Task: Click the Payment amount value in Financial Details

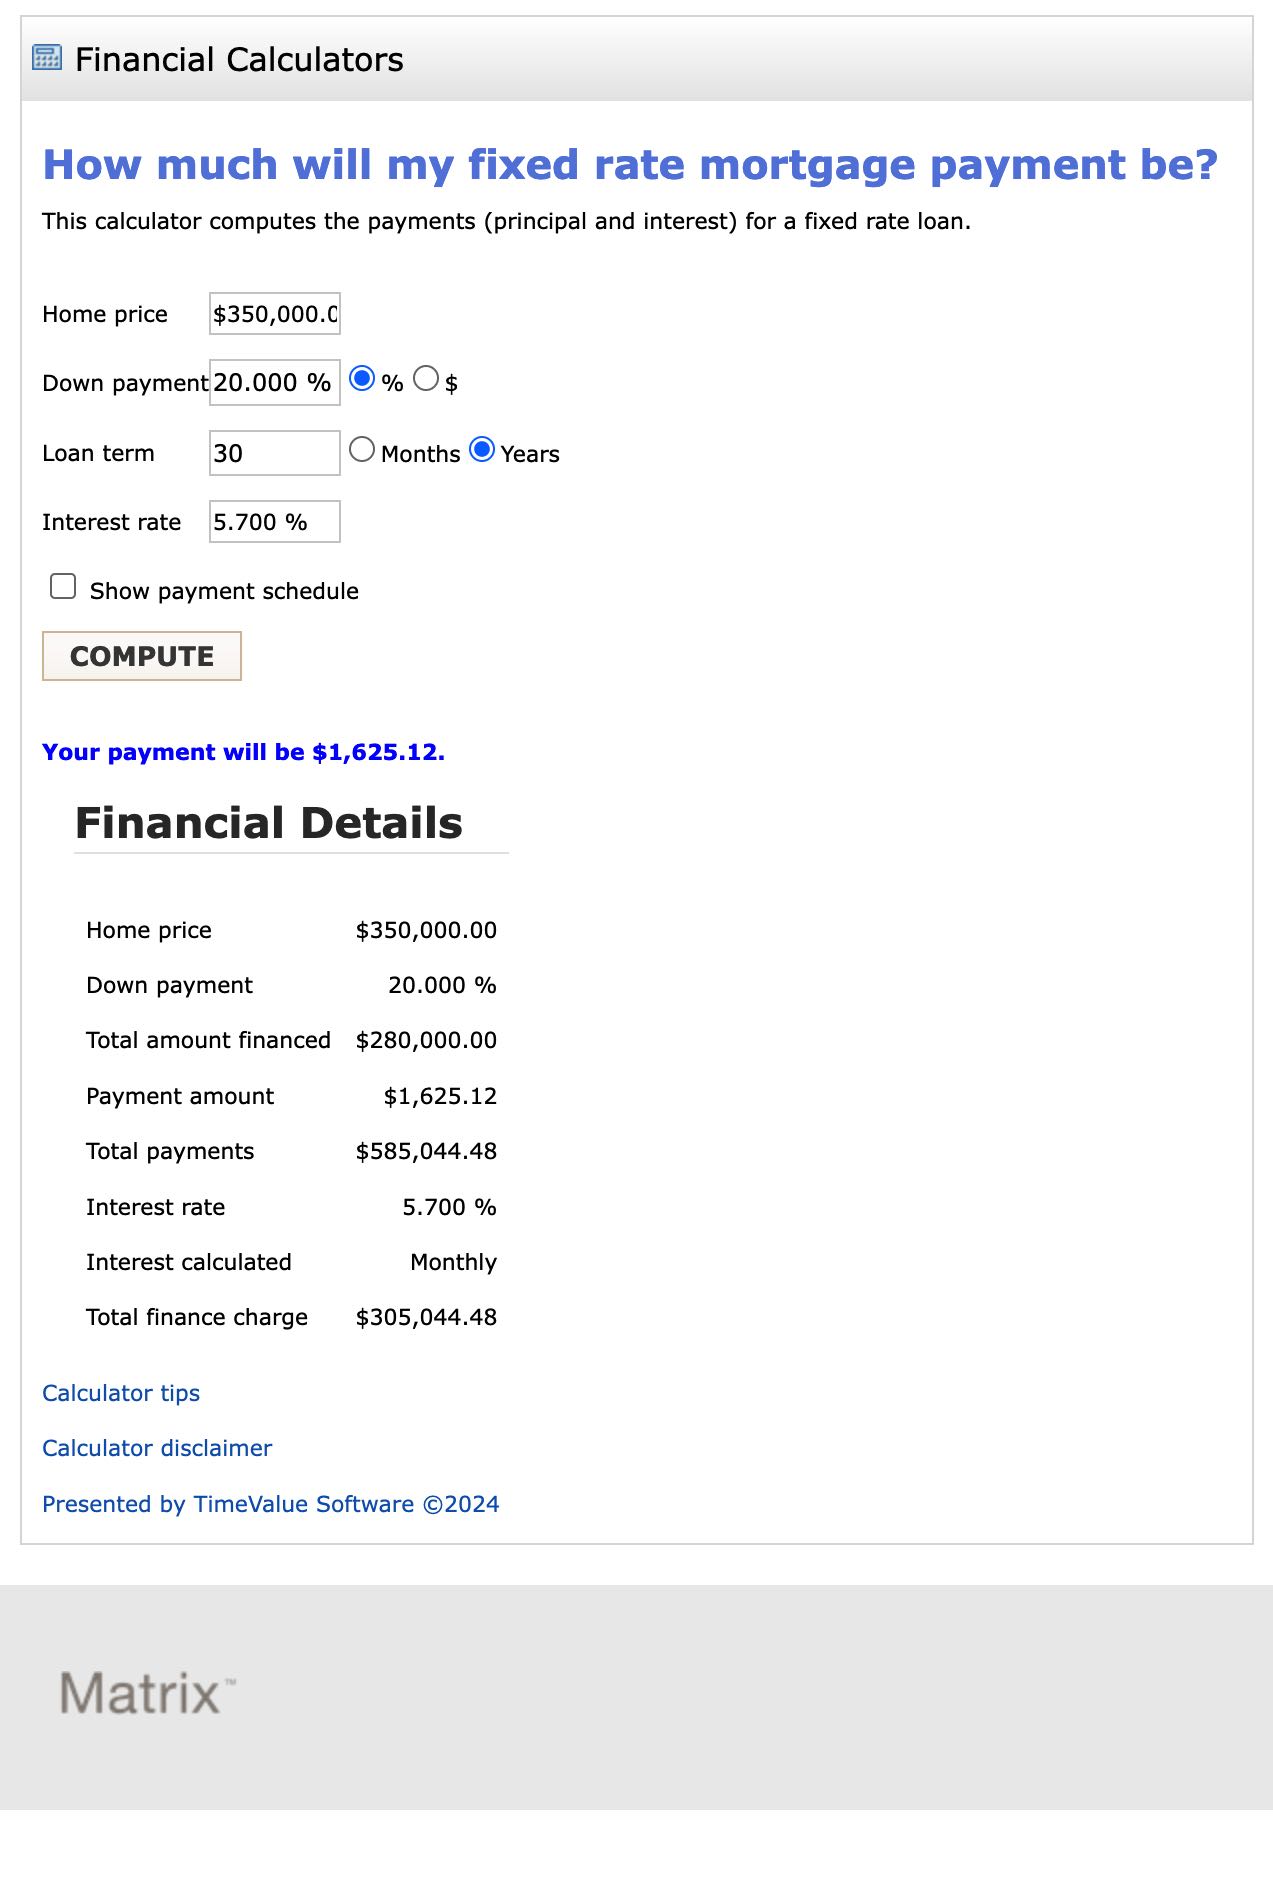Action: coord(440,1097)
